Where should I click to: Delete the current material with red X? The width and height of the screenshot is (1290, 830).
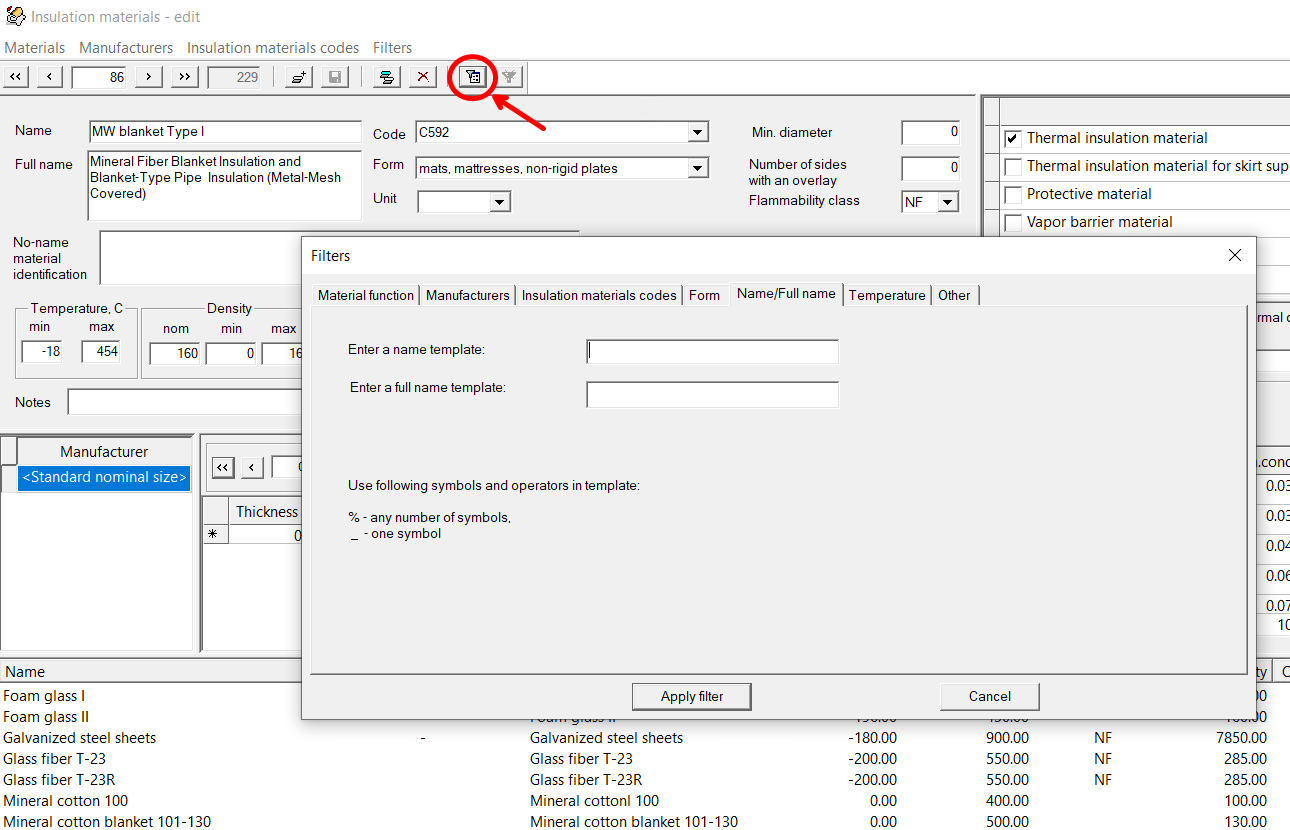point(423,77)
